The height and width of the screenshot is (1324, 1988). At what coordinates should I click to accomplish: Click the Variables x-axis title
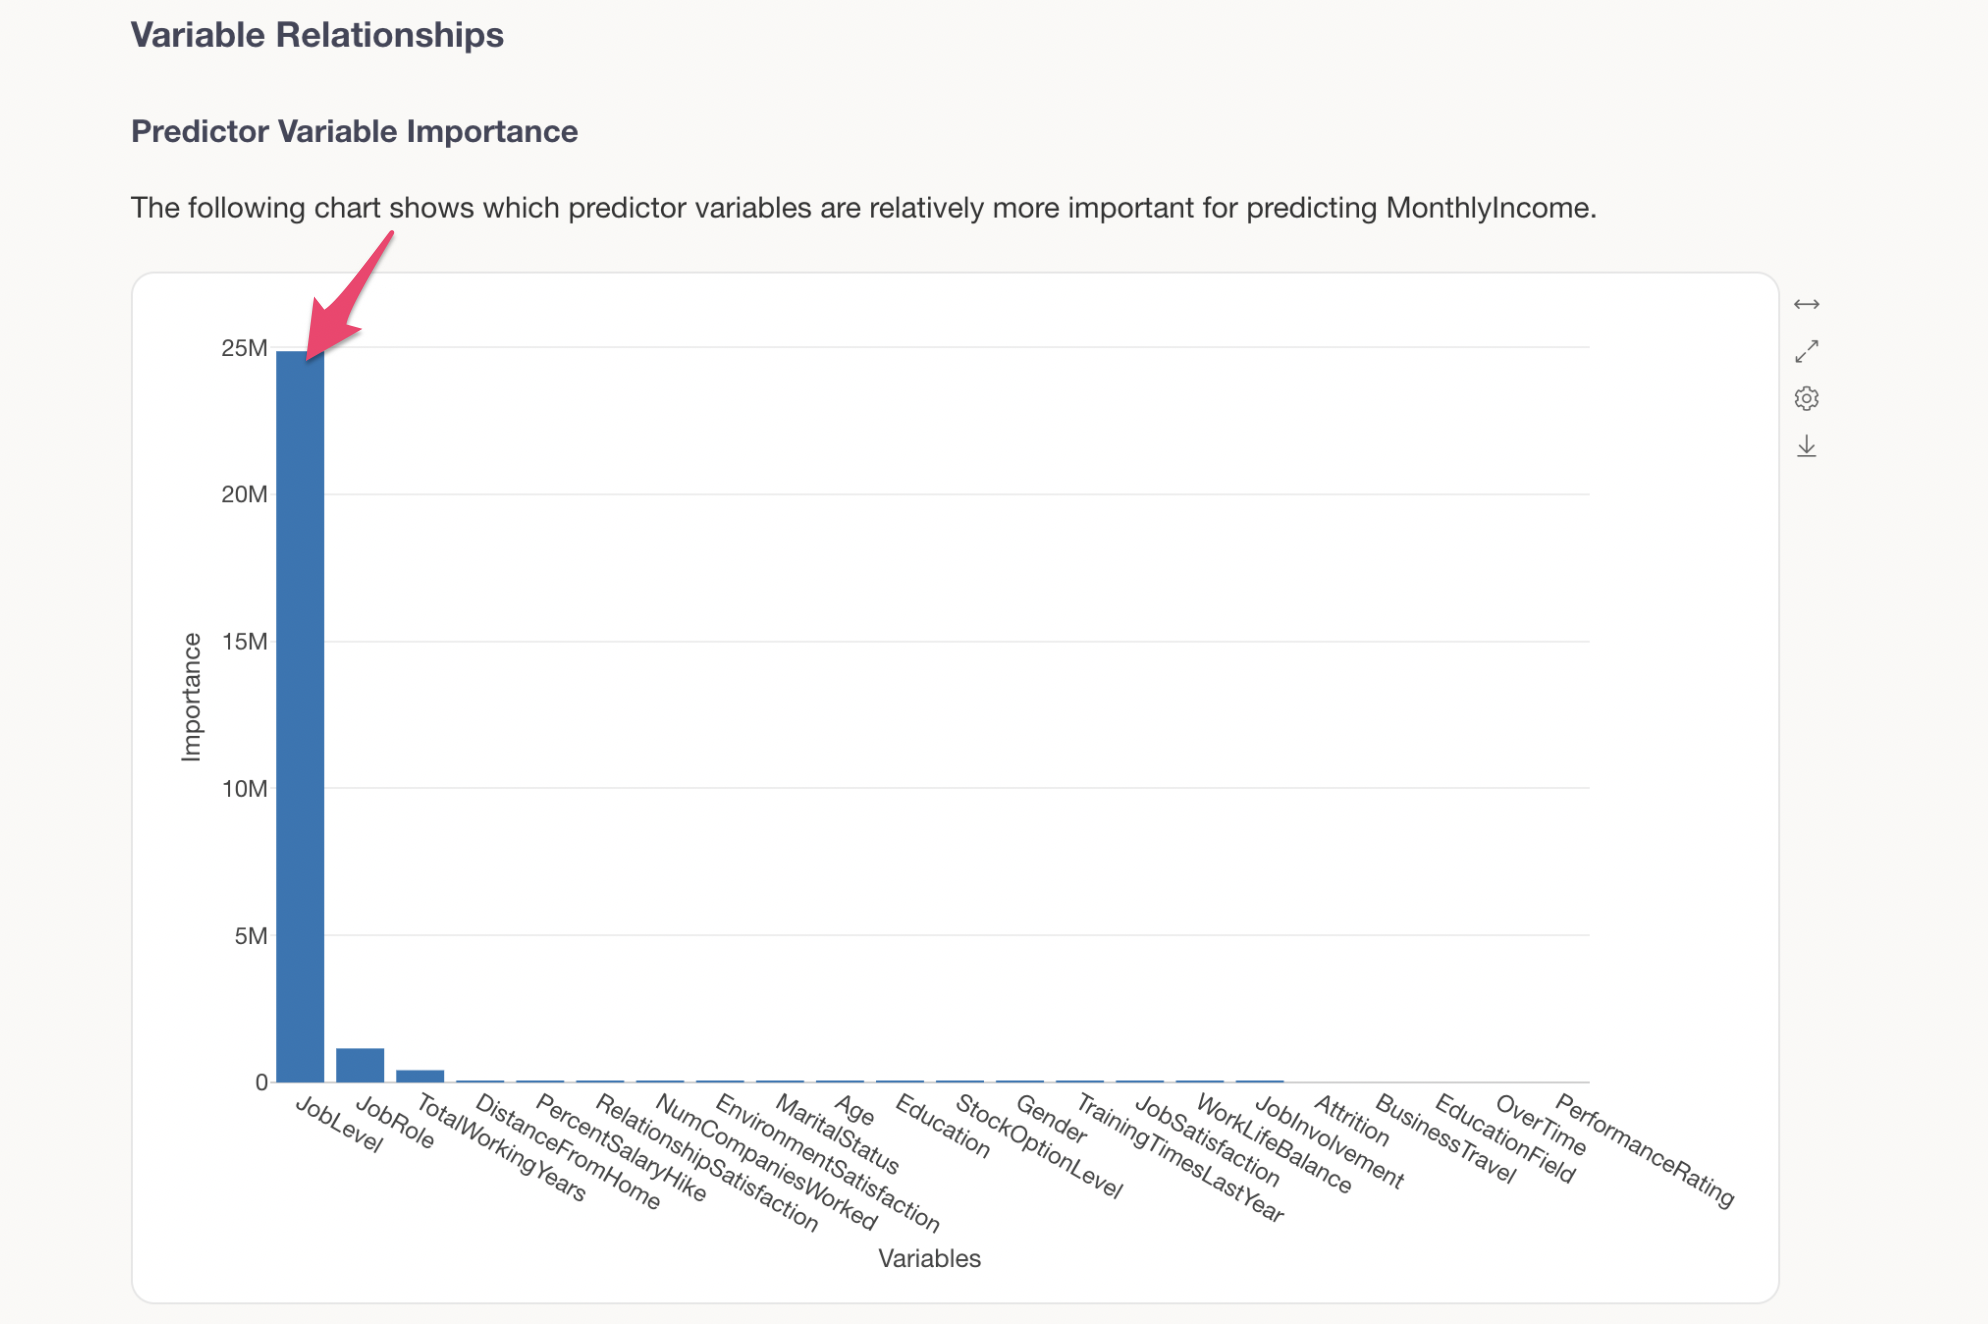pos(928,1258)
